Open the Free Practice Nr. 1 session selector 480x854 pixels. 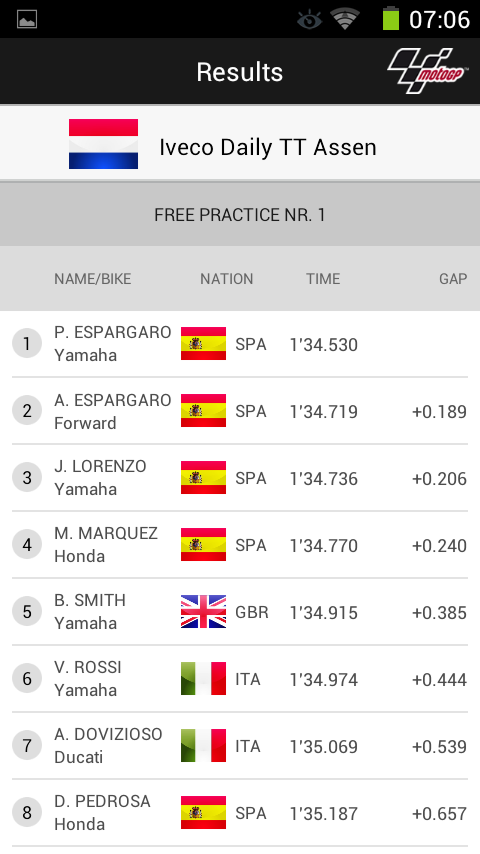pos(240,215)
